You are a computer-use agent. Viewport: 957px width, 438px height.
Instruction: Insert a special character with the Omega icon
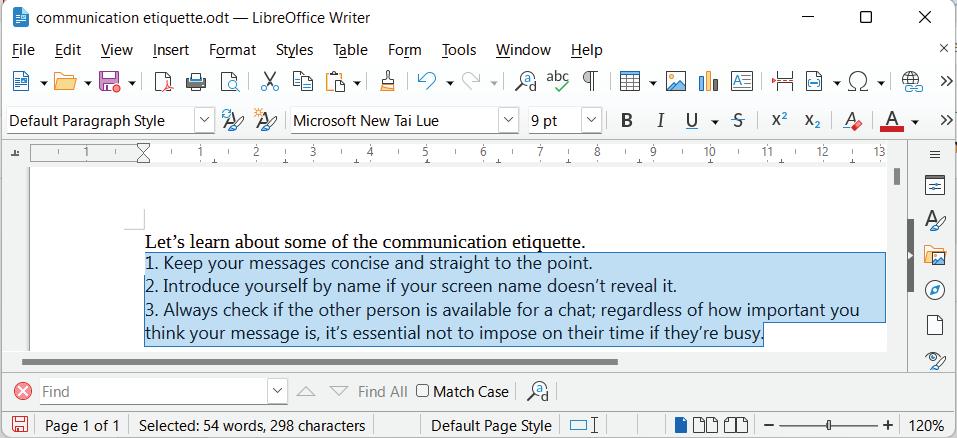pos(858,81)
